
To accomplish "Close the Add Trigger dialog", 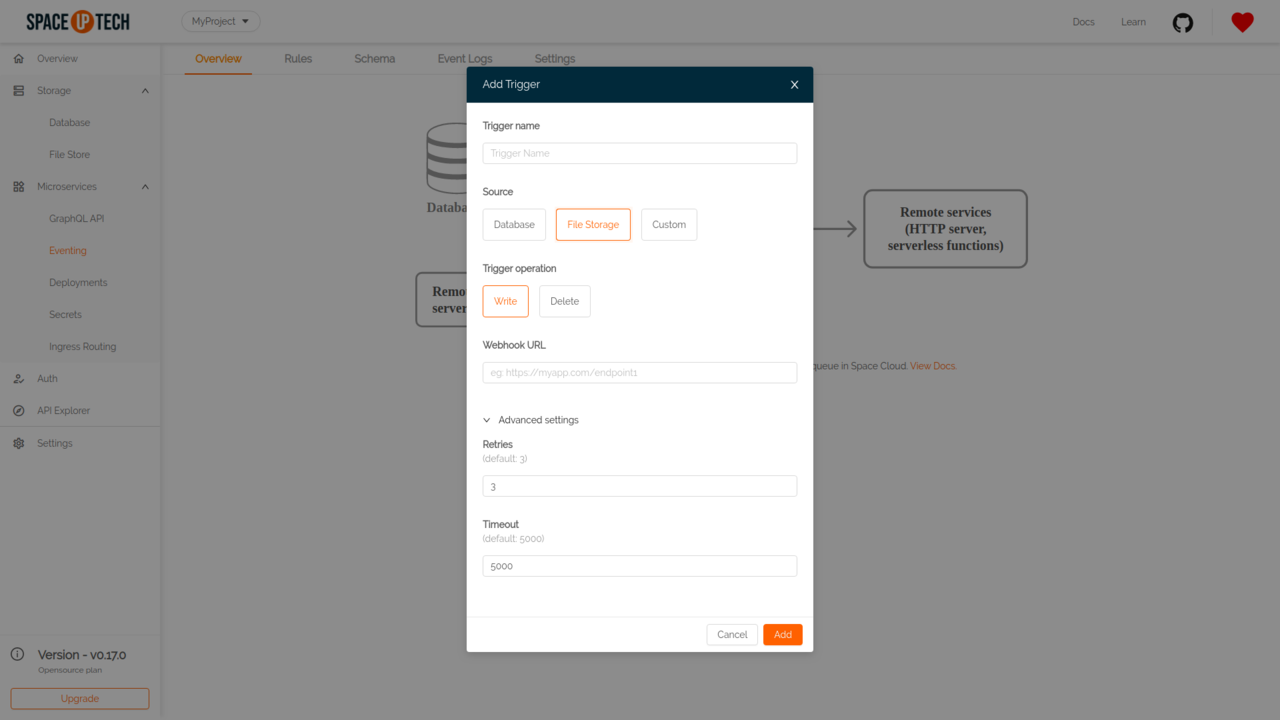I will coord(794,85).
